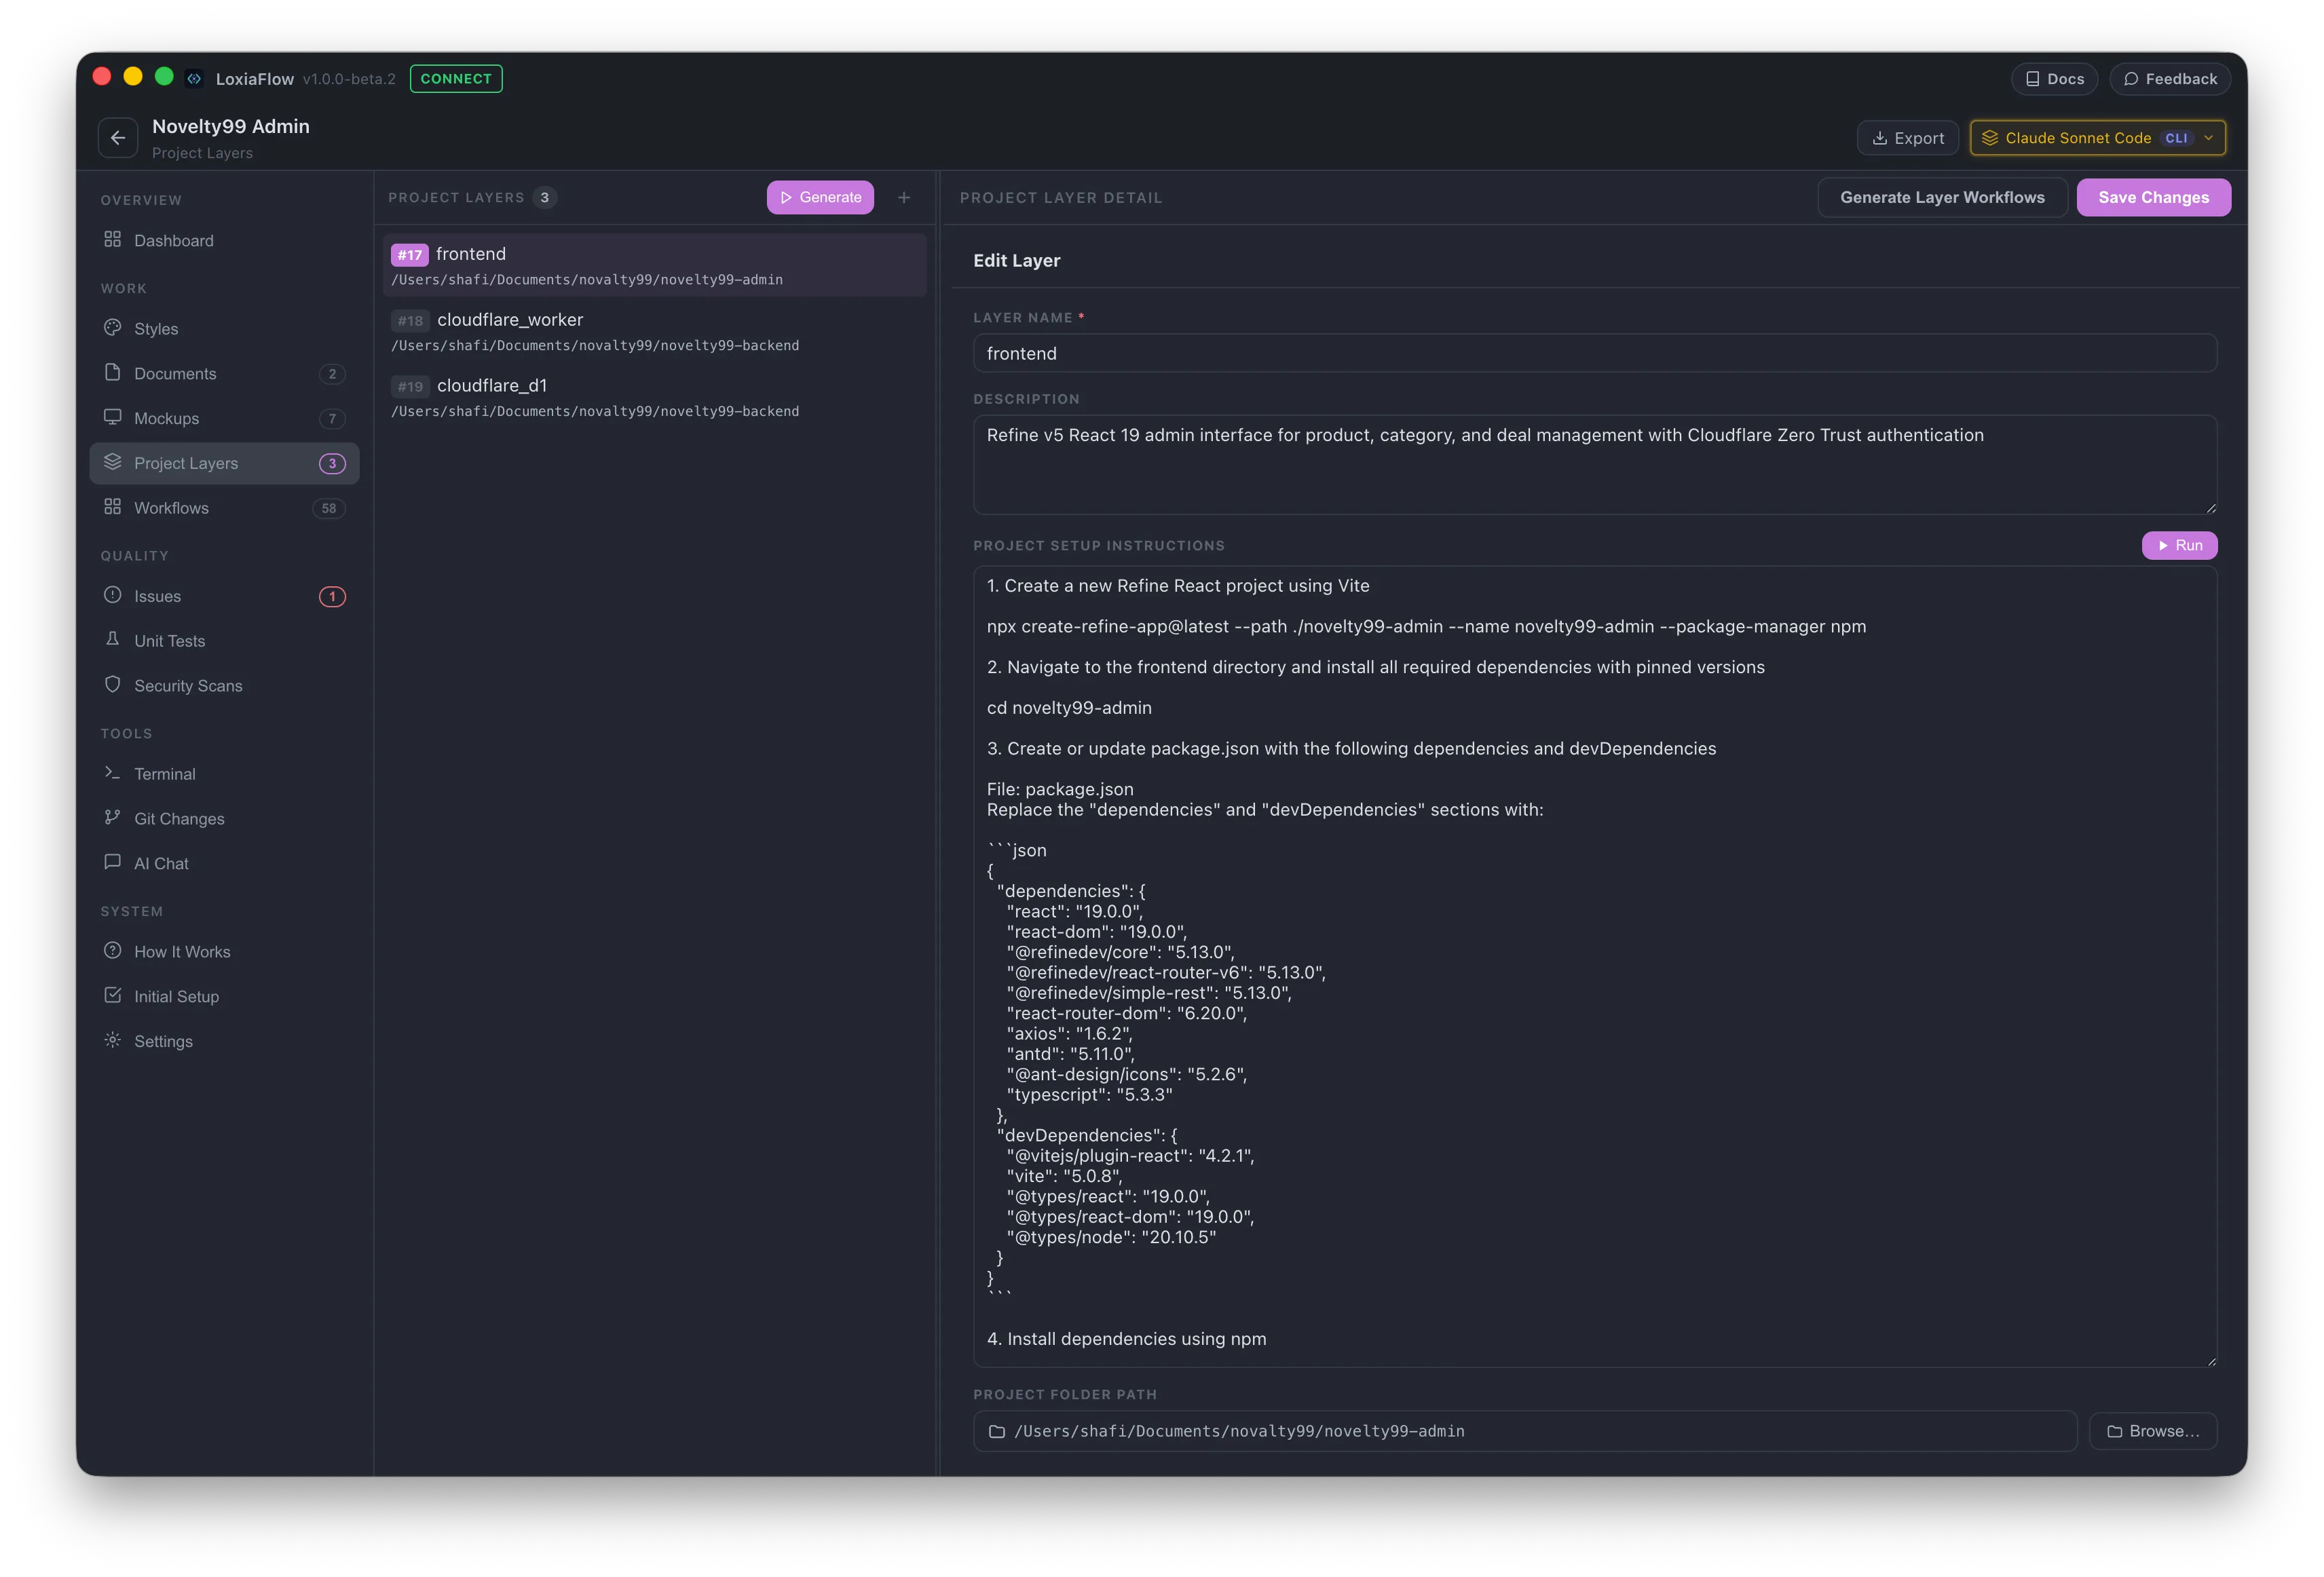The width and height of the screenshot is (2324, 1577).
Task: Click the Edit Layer heading
Action: (1016, 260)
